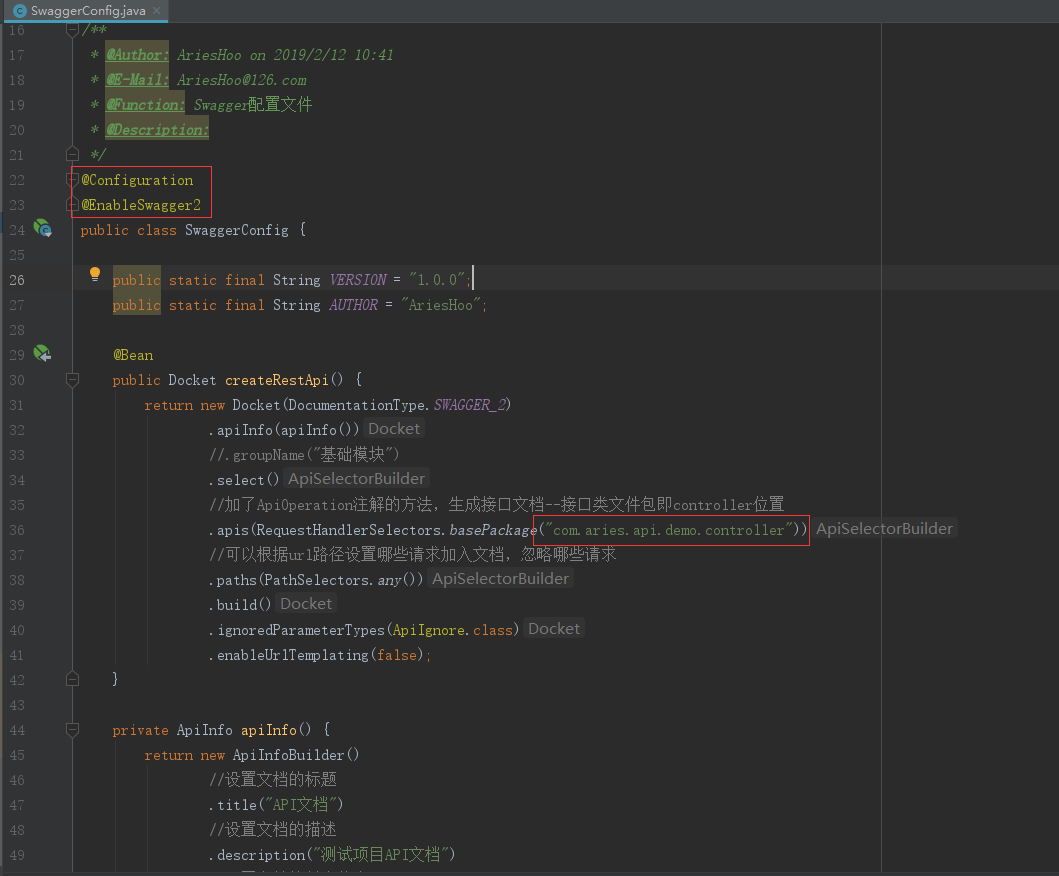The image size is (1059, 876).
Task: Click the Spring bean gutter icon beside @Bean
Action: coord(43,353)
